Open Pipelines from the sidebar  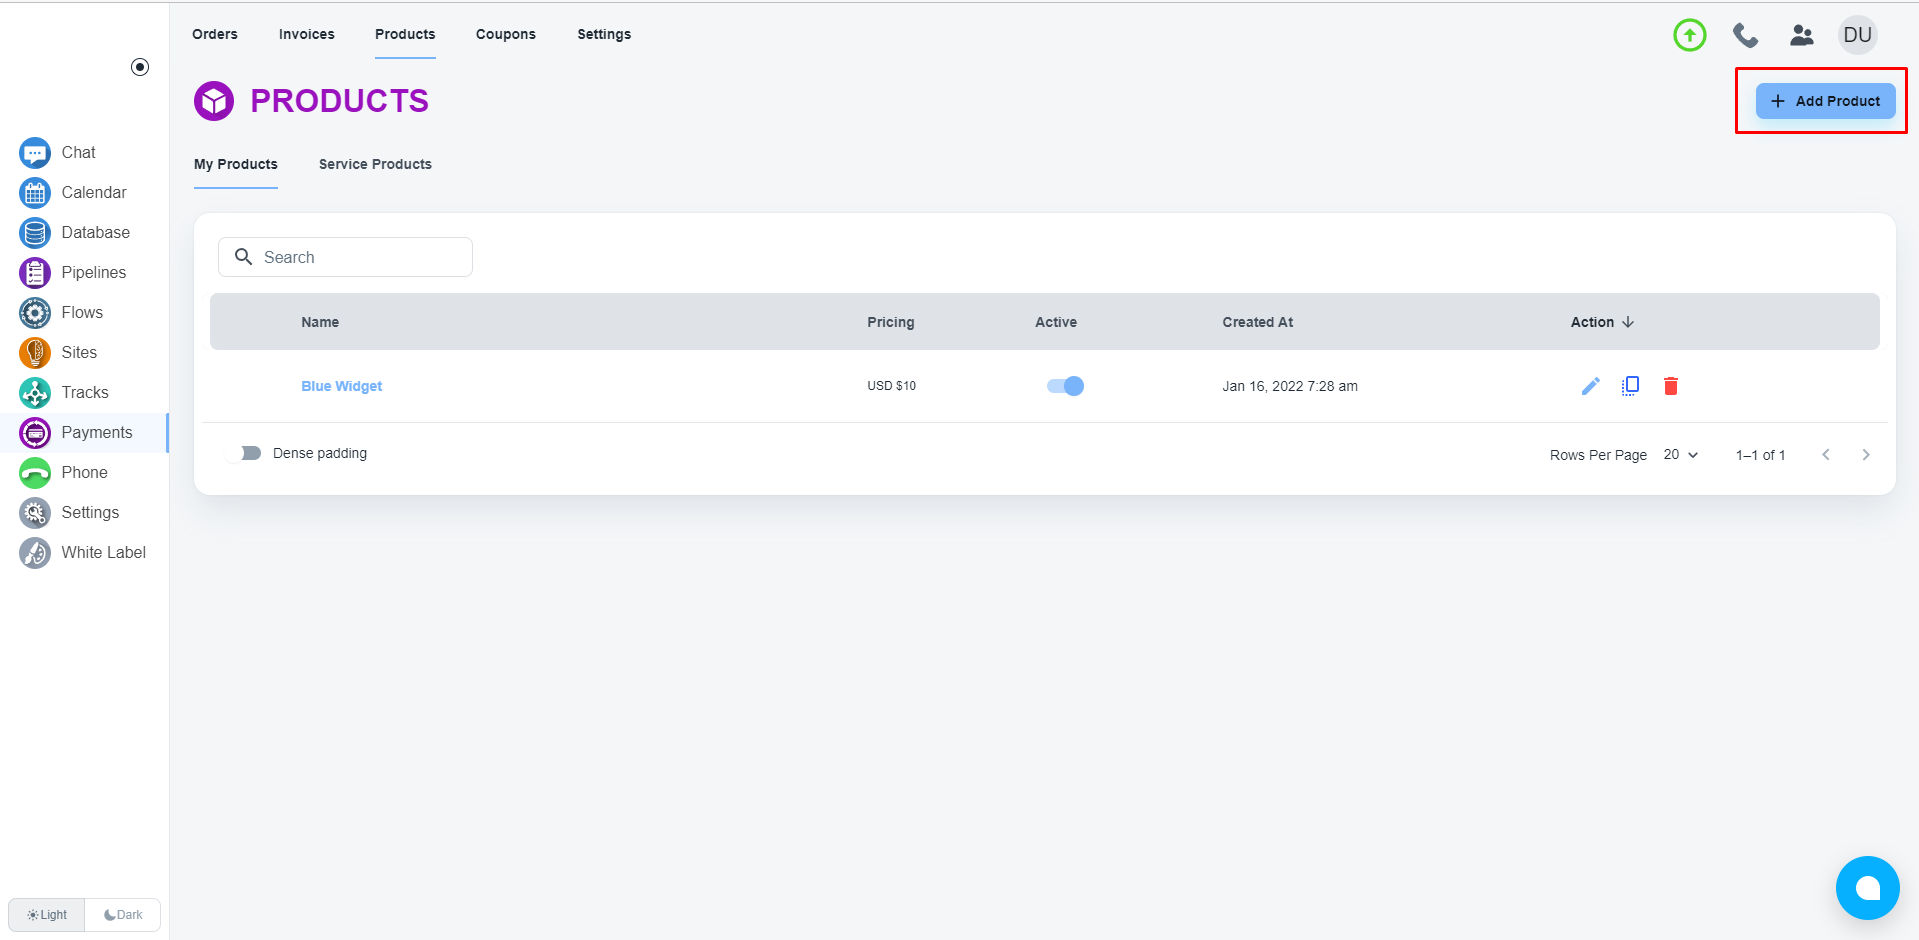(93, 272)
